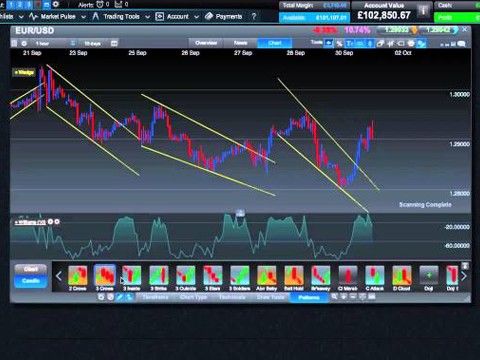Select the Breakaway candlestick pattern
The width and height of the screenshot is (480, 360).
pos(321,278)
